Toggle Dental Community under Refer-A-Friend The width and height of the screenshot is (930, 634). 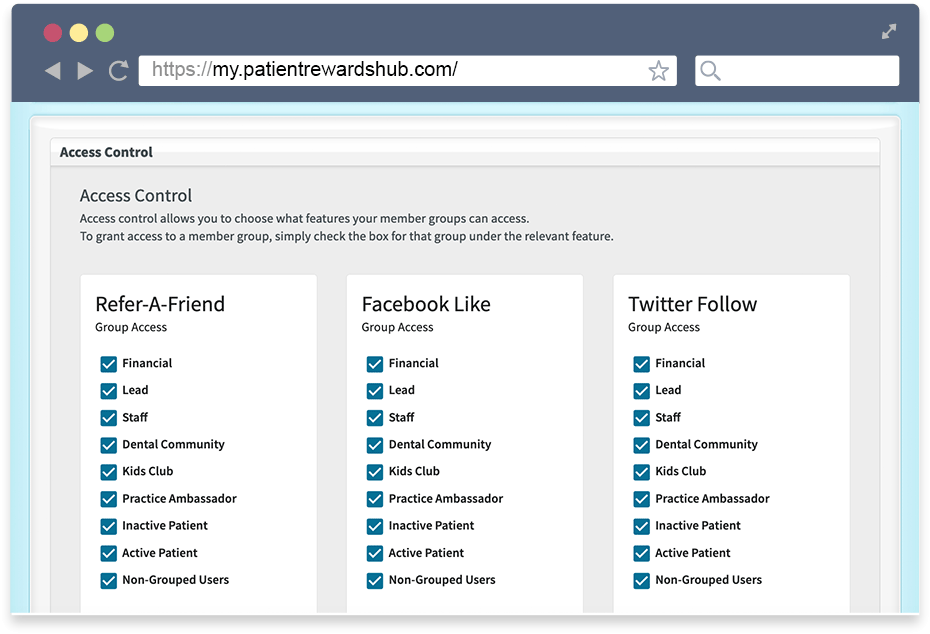click(x=109, y=445)
